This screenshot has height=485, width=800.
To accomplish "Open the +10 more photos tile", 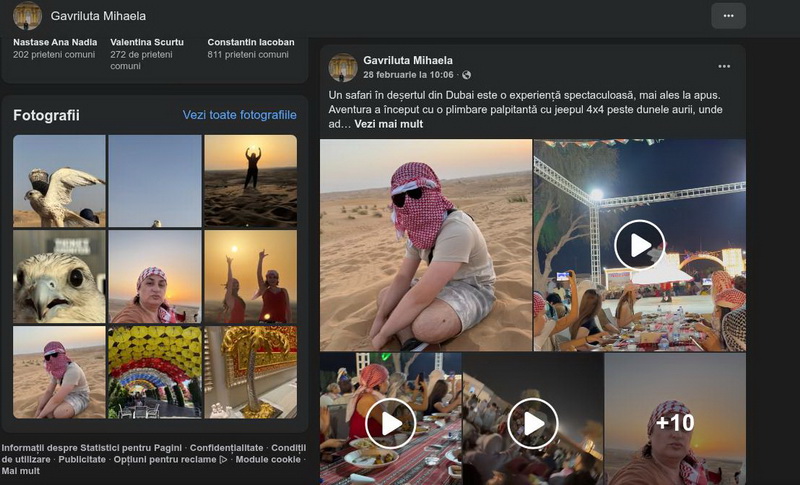I will (674, 422).
